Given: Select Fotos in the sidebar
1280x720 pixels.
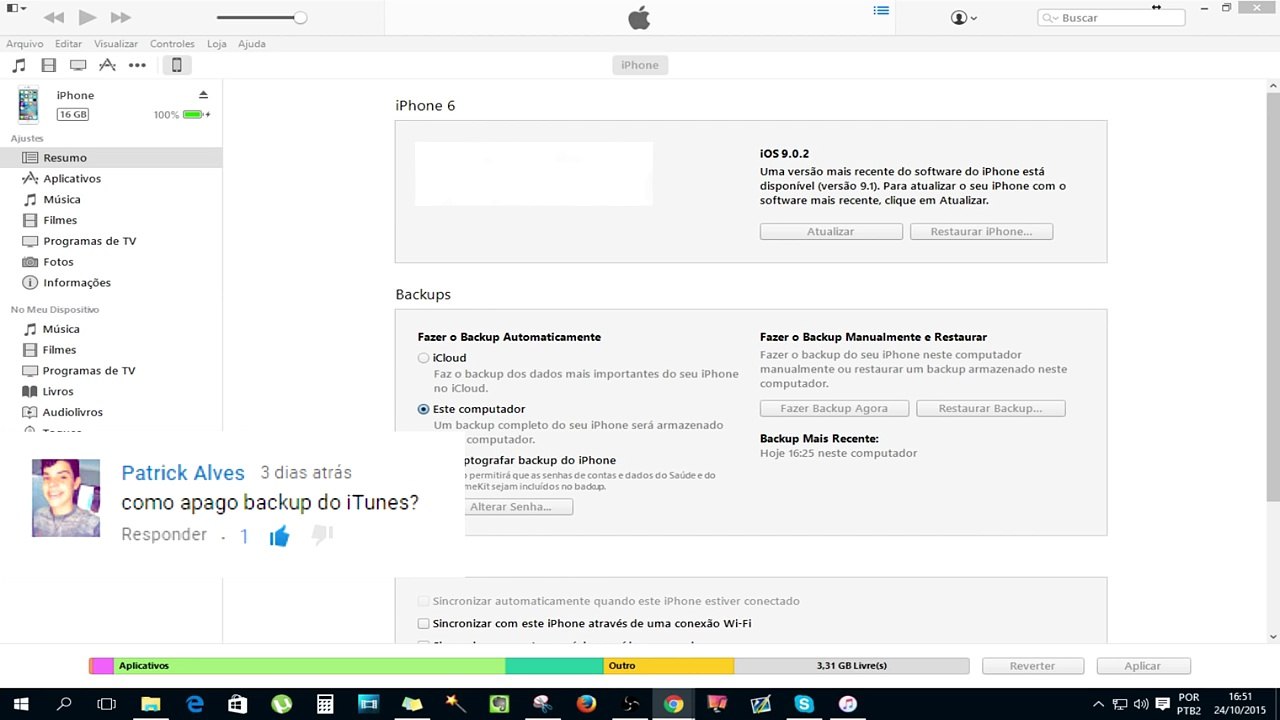Looking at the screenshot, I should coord(111,262).
